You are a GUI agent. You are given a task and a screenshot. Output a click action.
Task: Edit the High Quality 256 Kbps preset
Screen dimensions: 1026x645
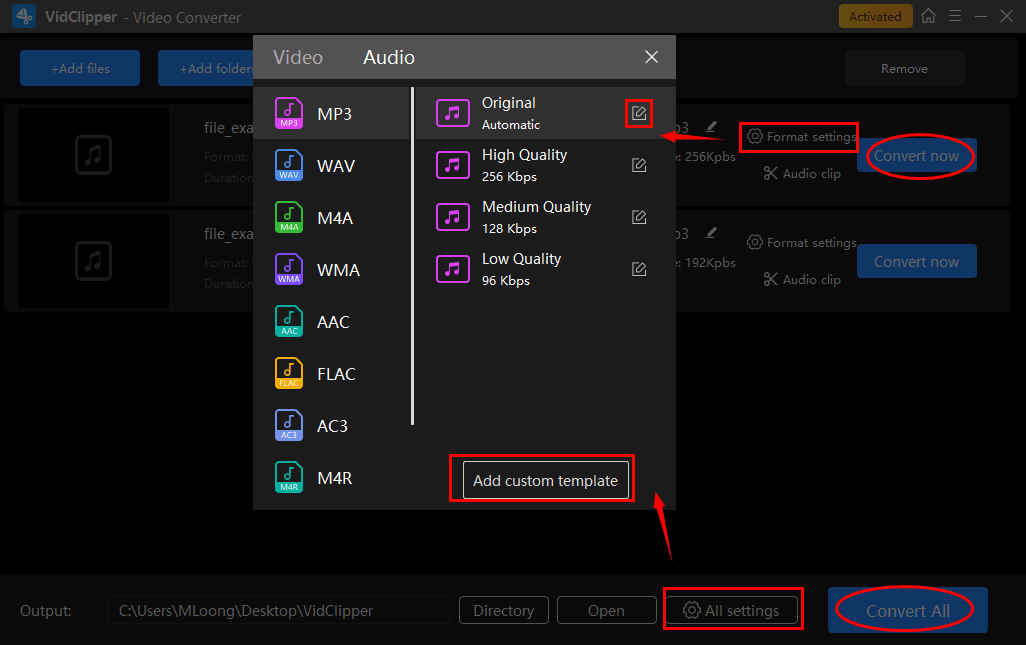639,165
